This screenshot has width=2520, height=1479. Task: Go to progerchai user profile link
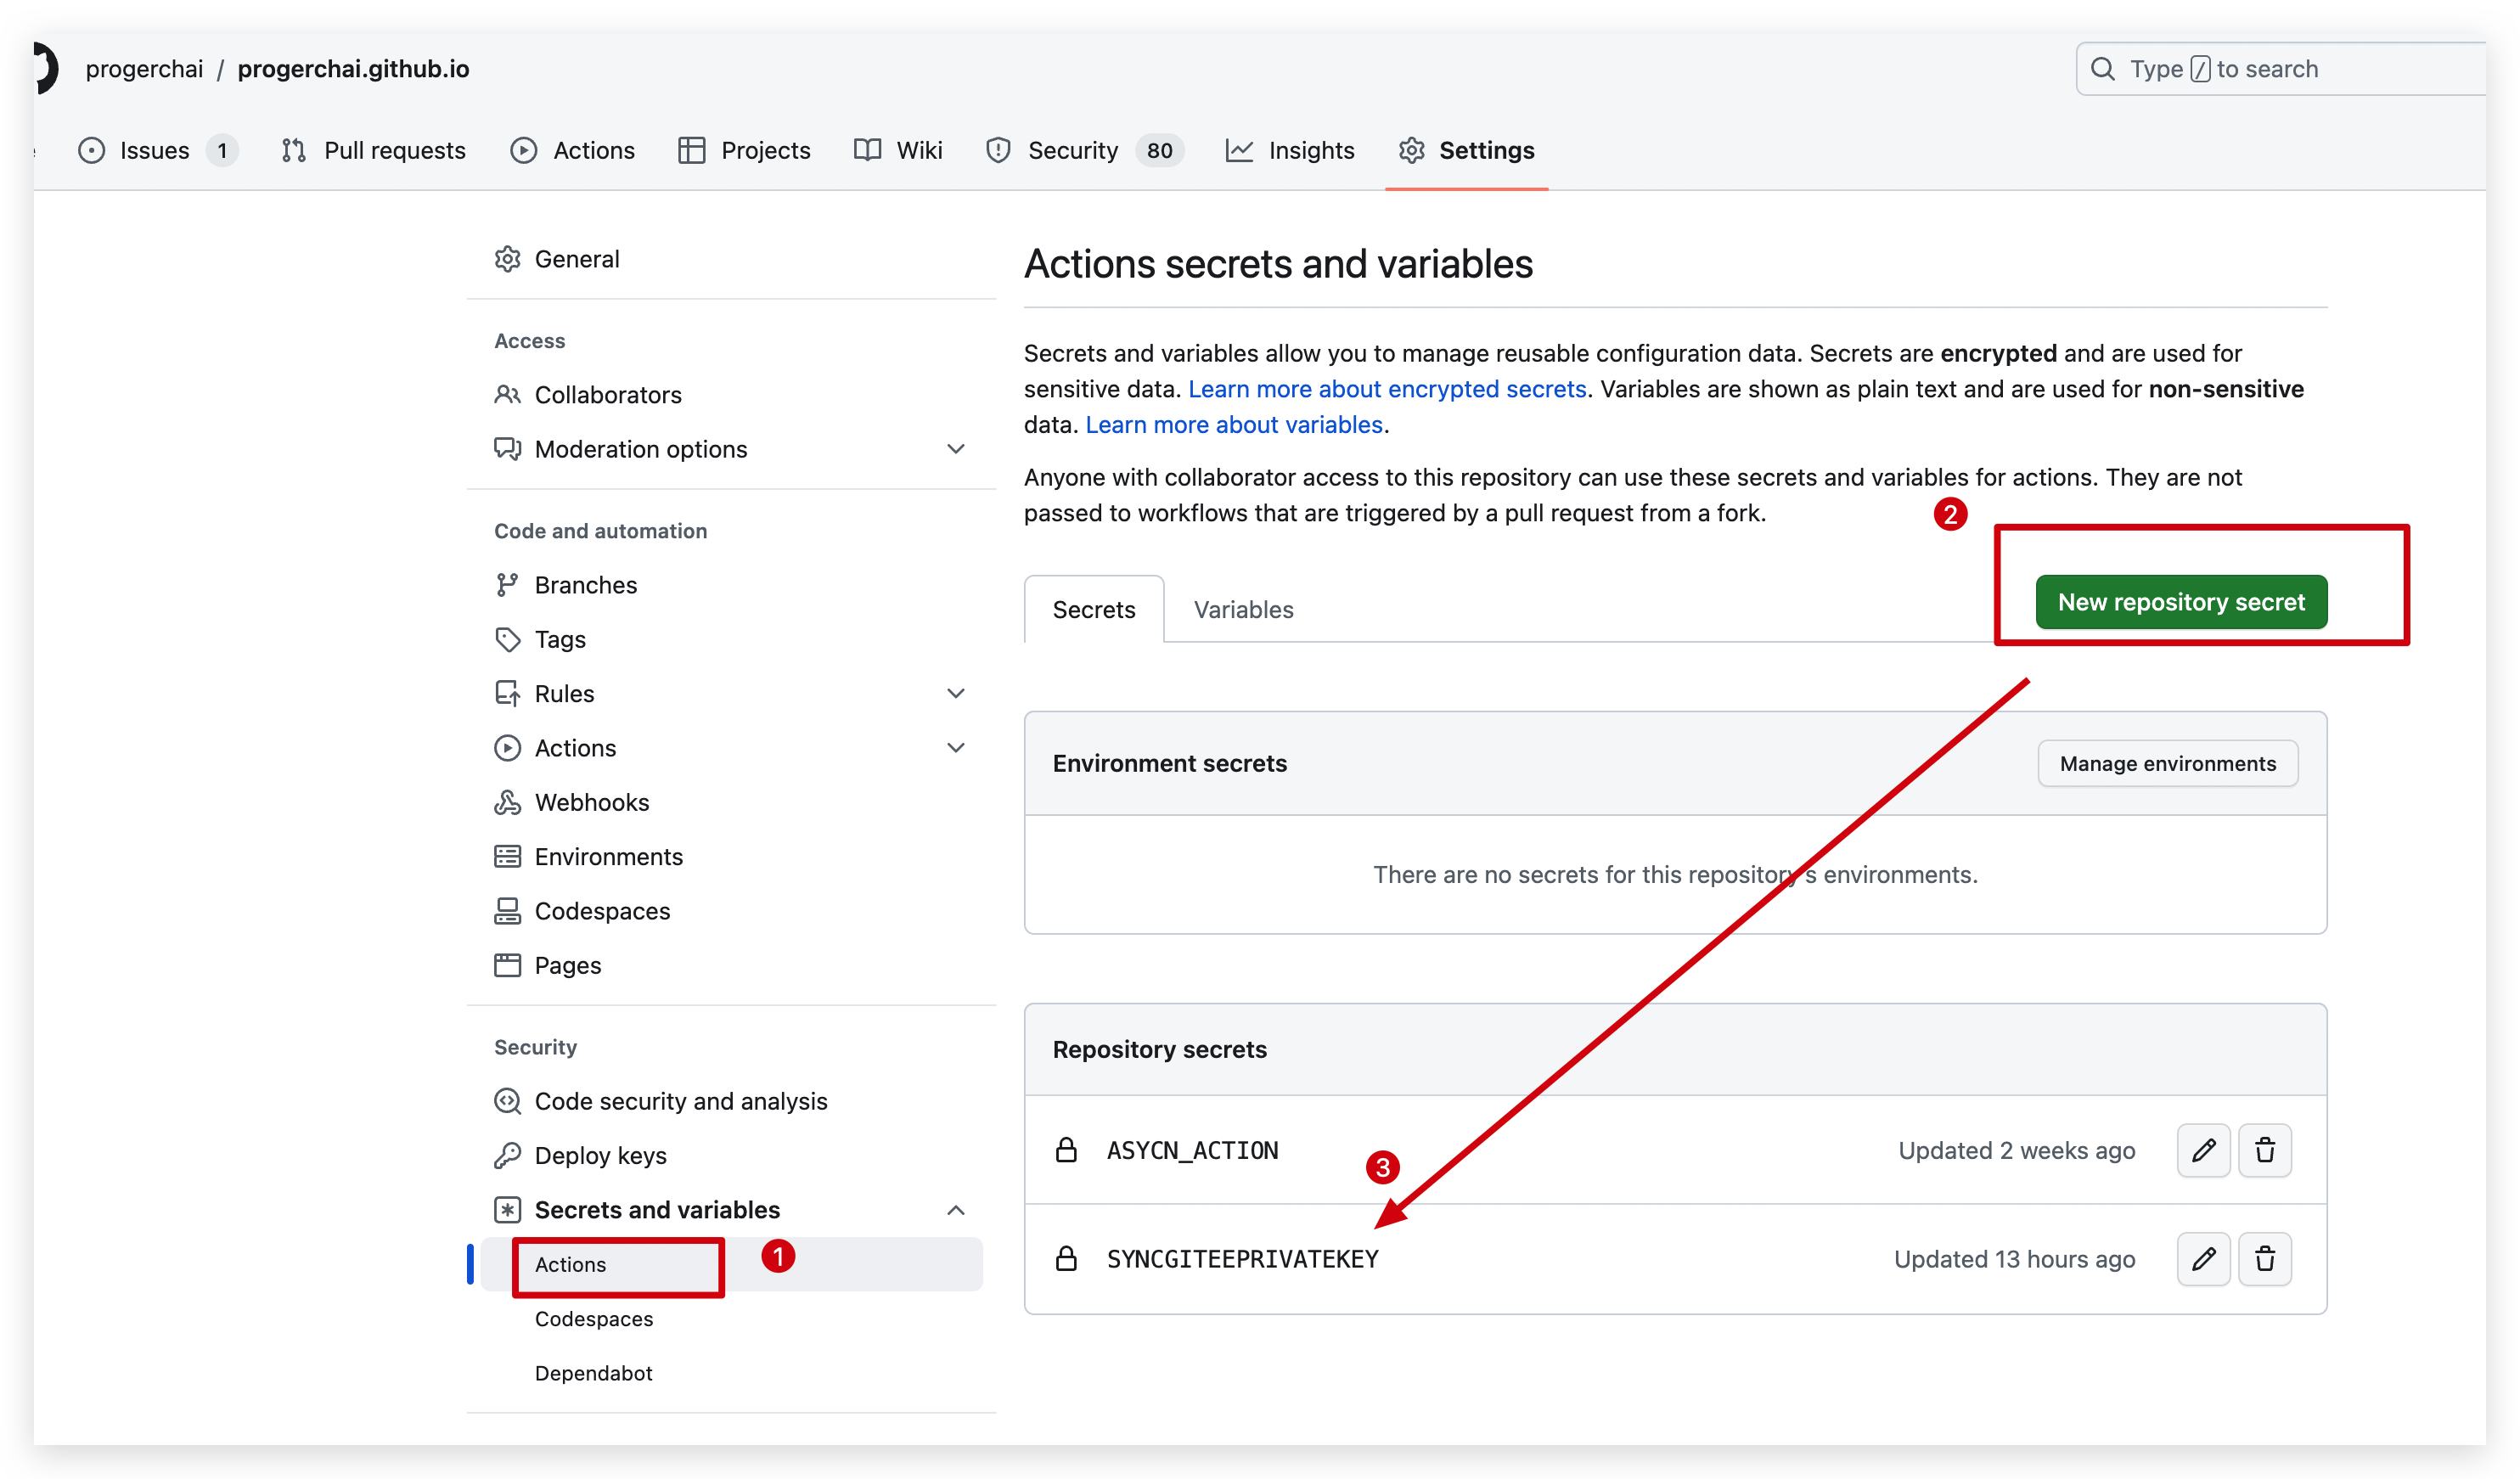144,69
